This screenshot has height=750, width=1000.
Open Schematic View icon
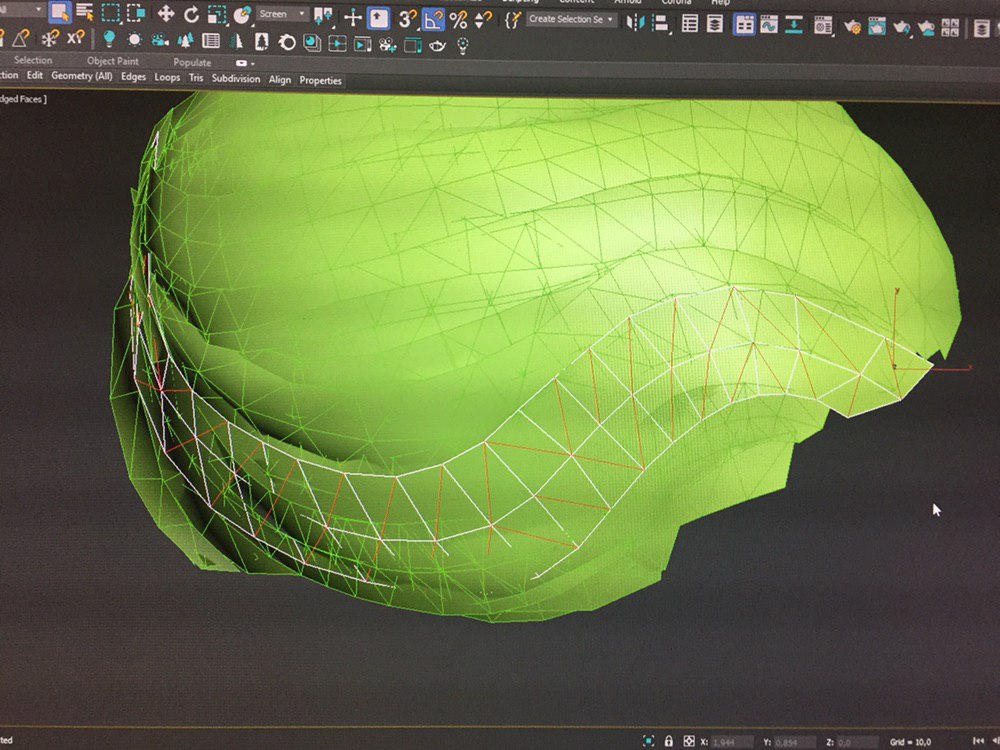pyautogui.click(x=794, y=25)
